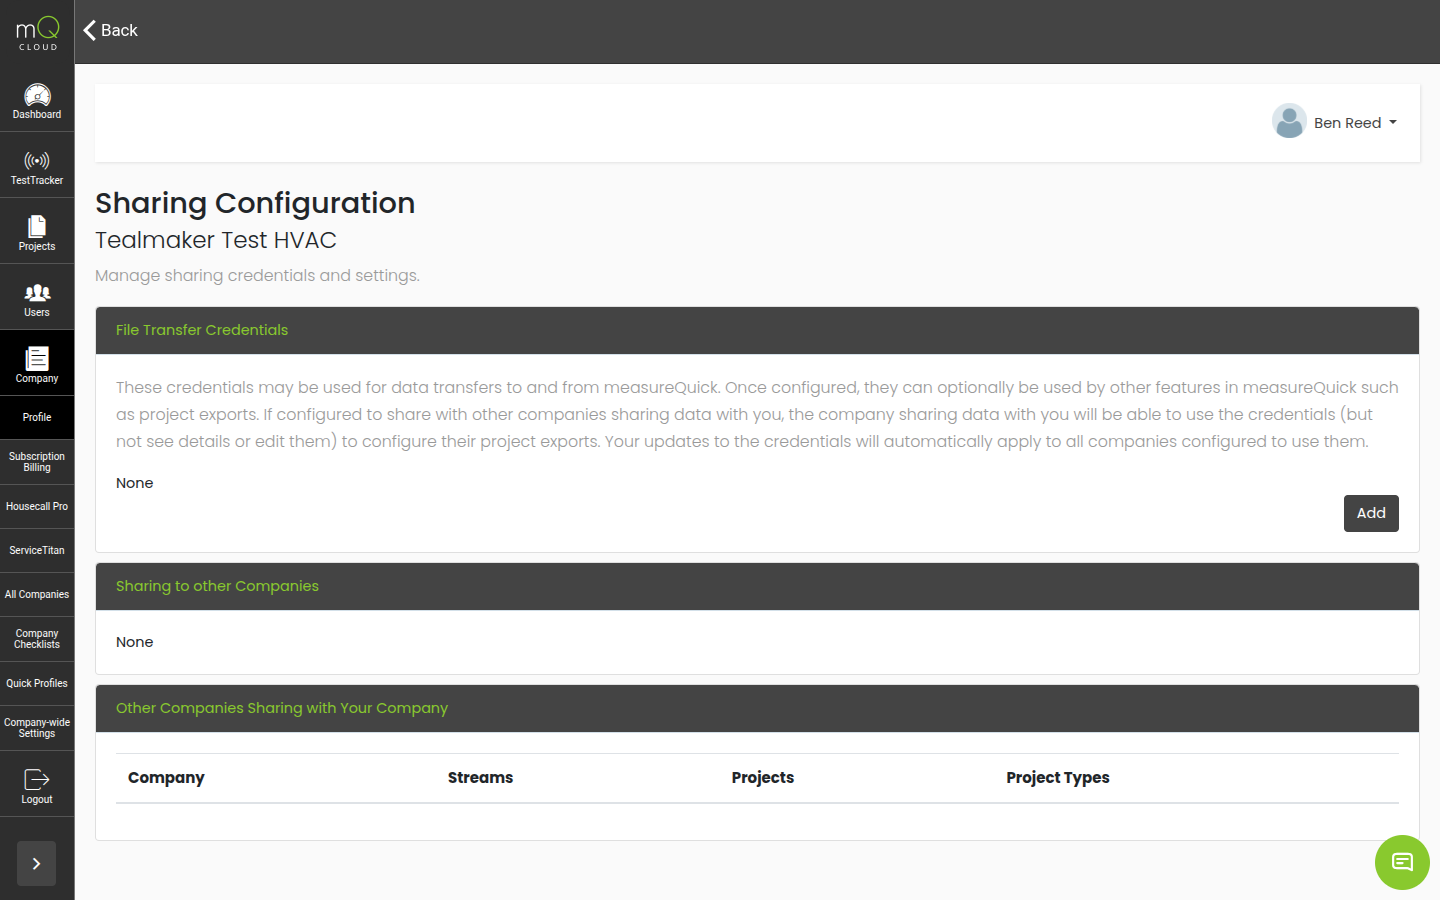
Task: Navigate to the Profile section
Action: coord(37,417)
